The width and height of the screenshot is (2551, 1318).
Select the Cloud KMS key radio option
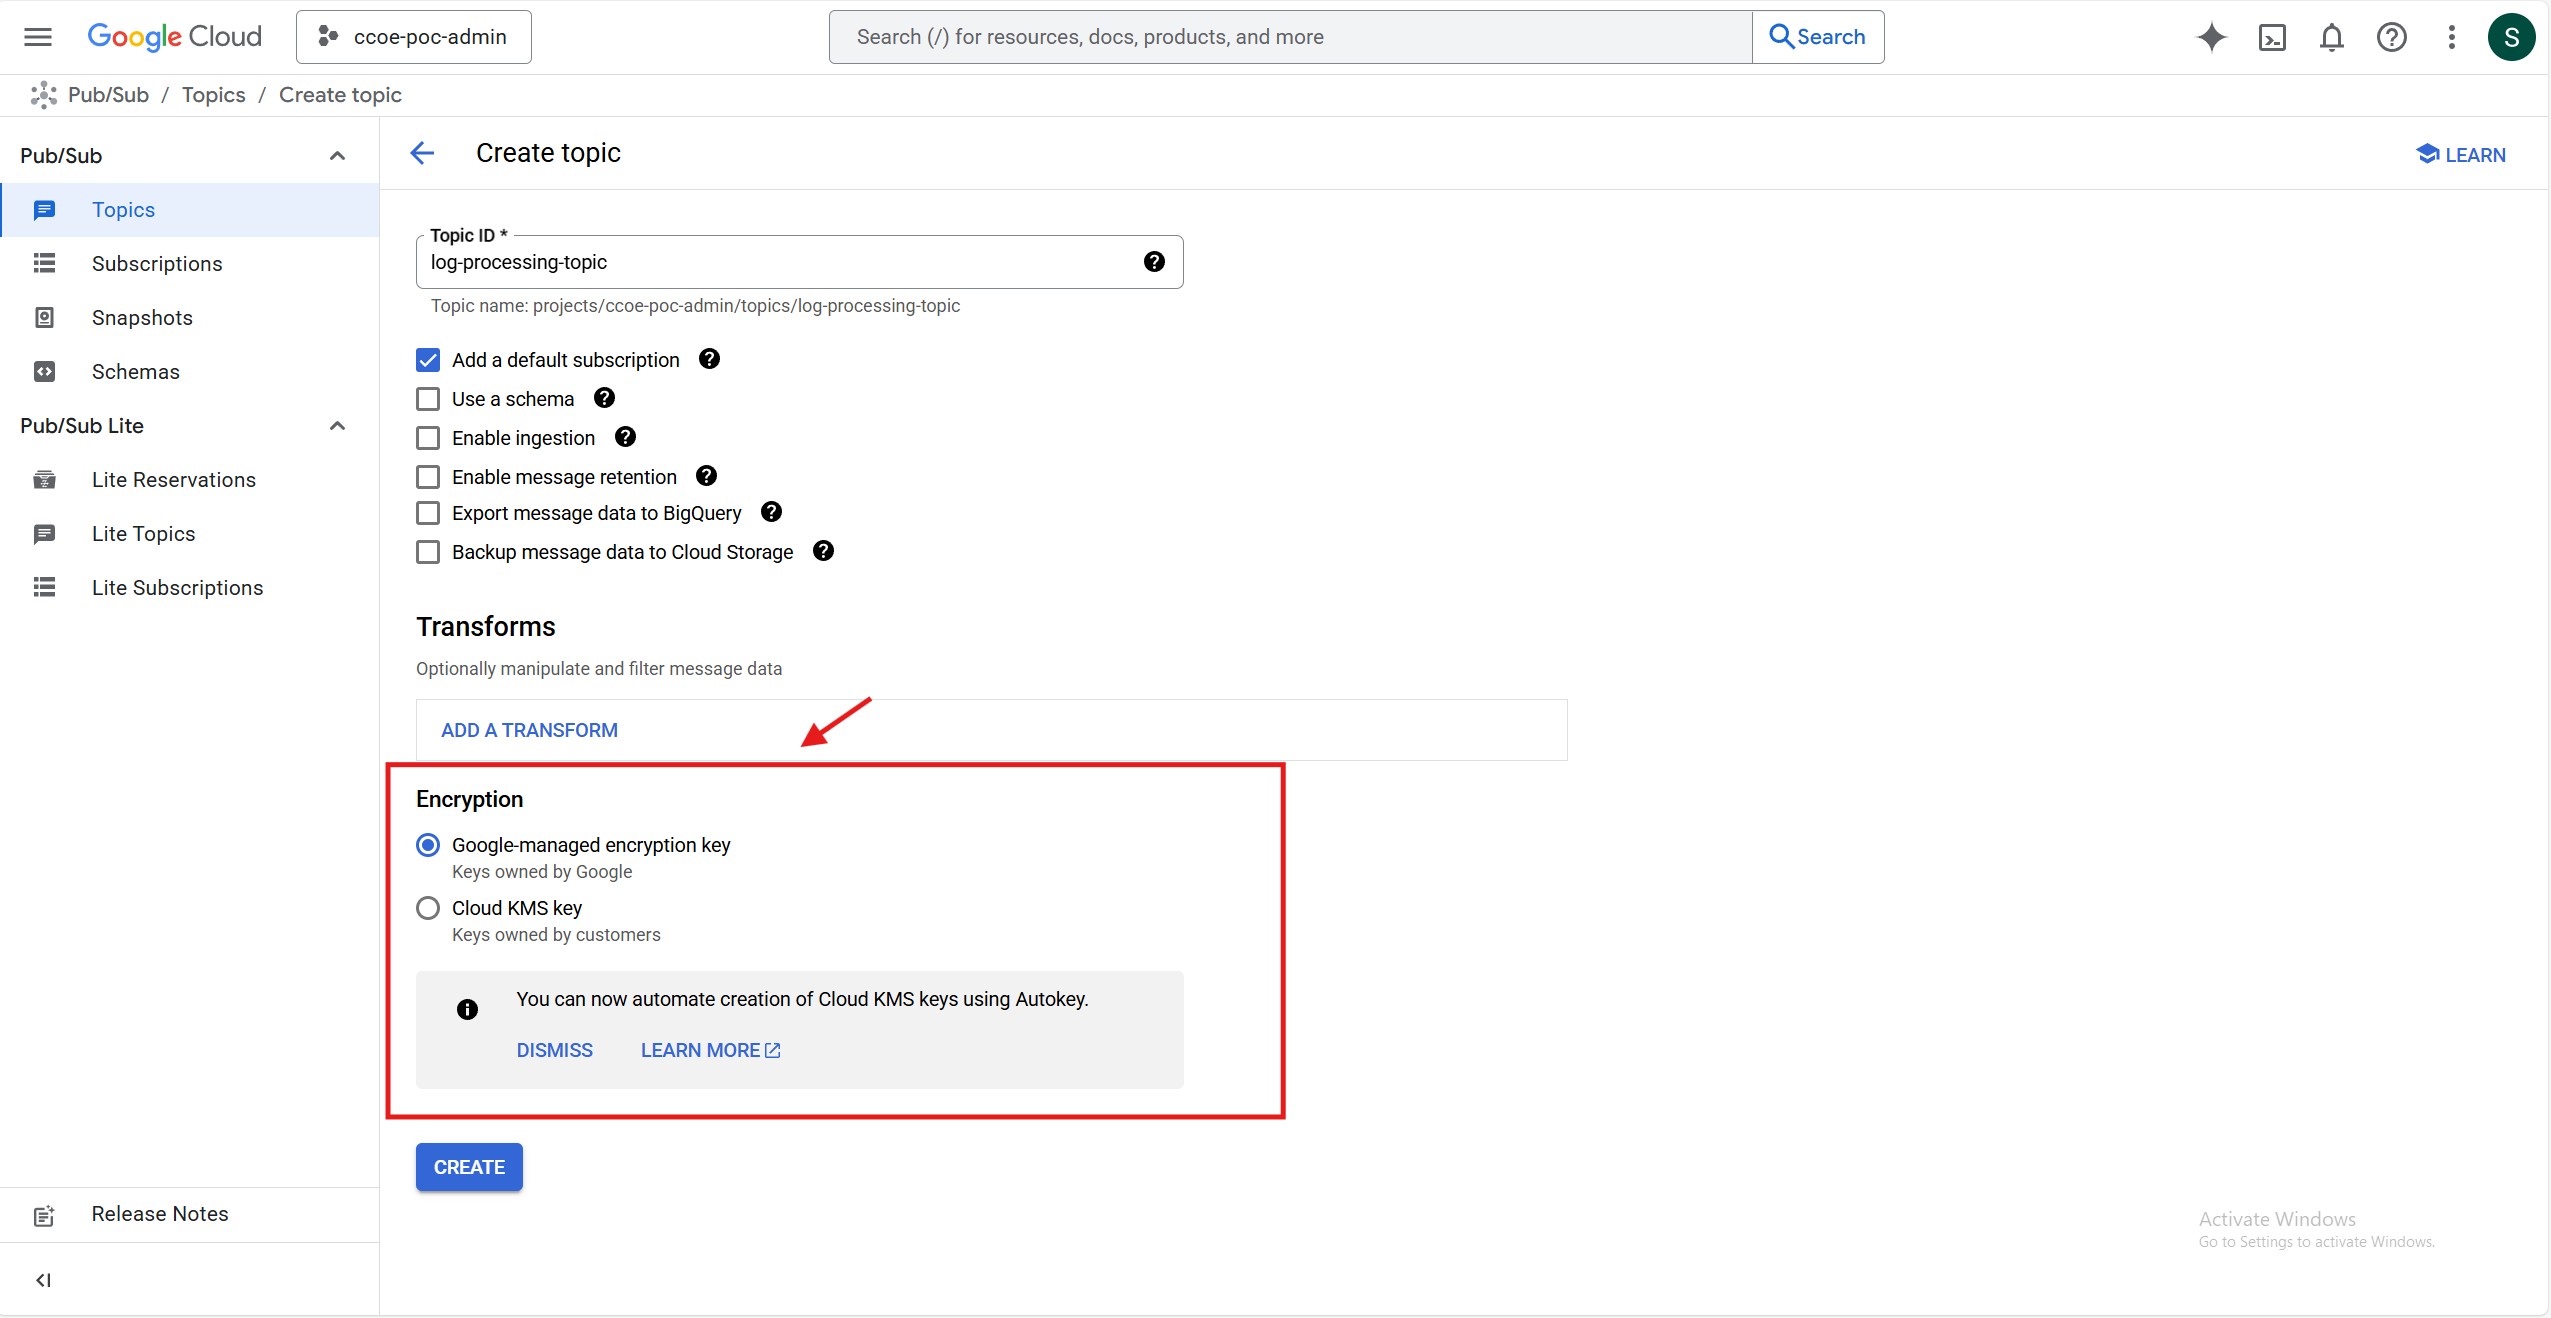[x=428, y=908]
